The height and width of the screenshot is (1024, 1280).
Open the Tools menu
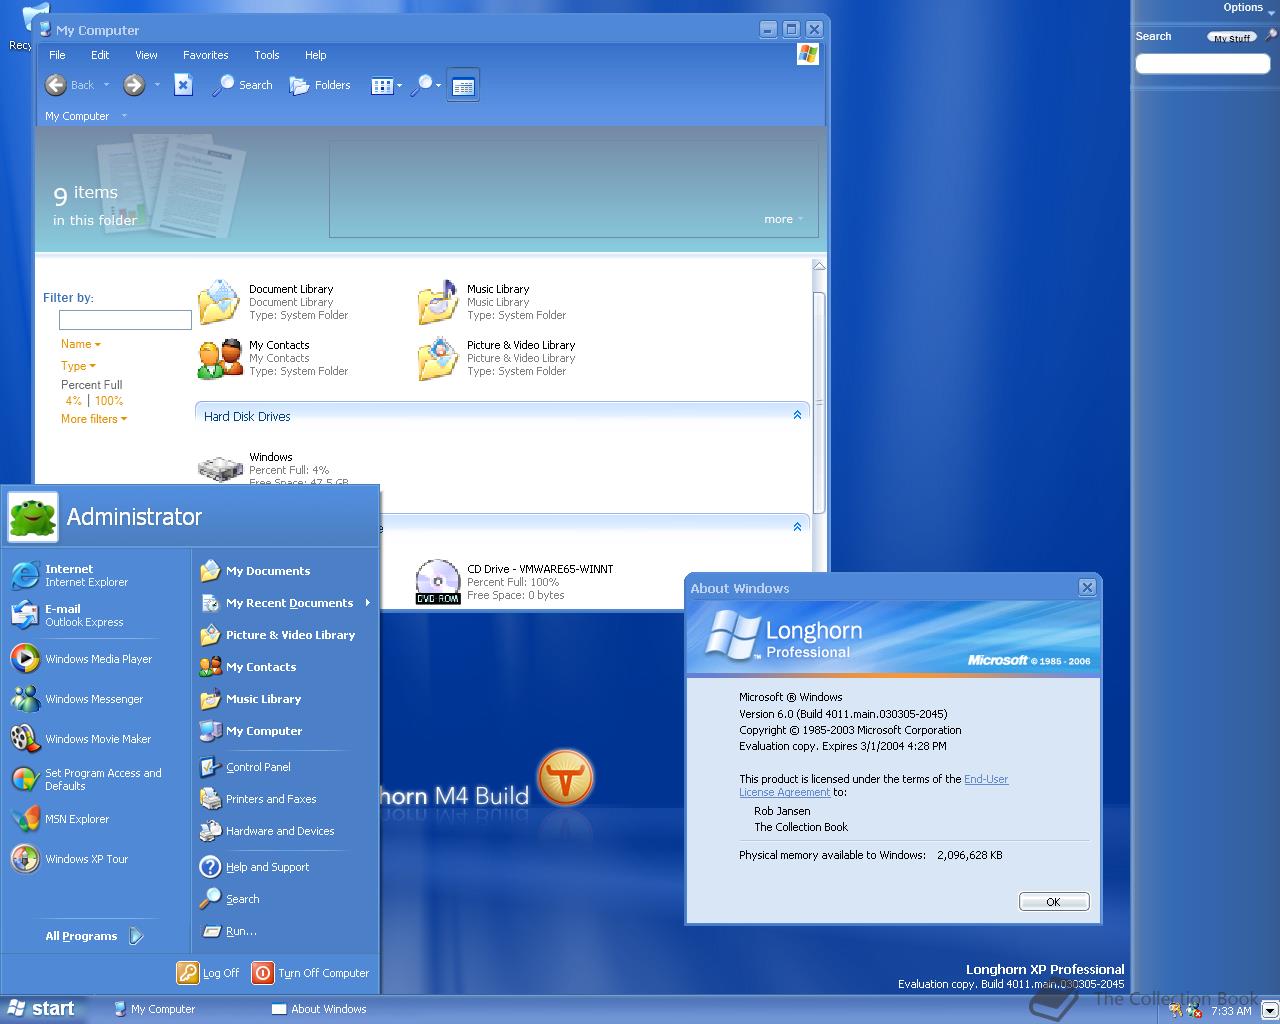[x=267, y=55]
